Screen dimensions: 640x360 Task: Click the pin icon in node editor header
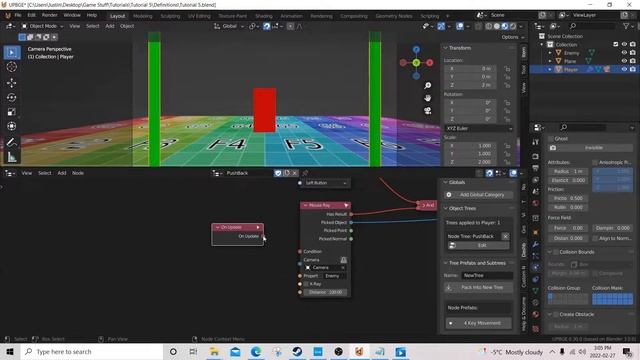tap(305, 173)
